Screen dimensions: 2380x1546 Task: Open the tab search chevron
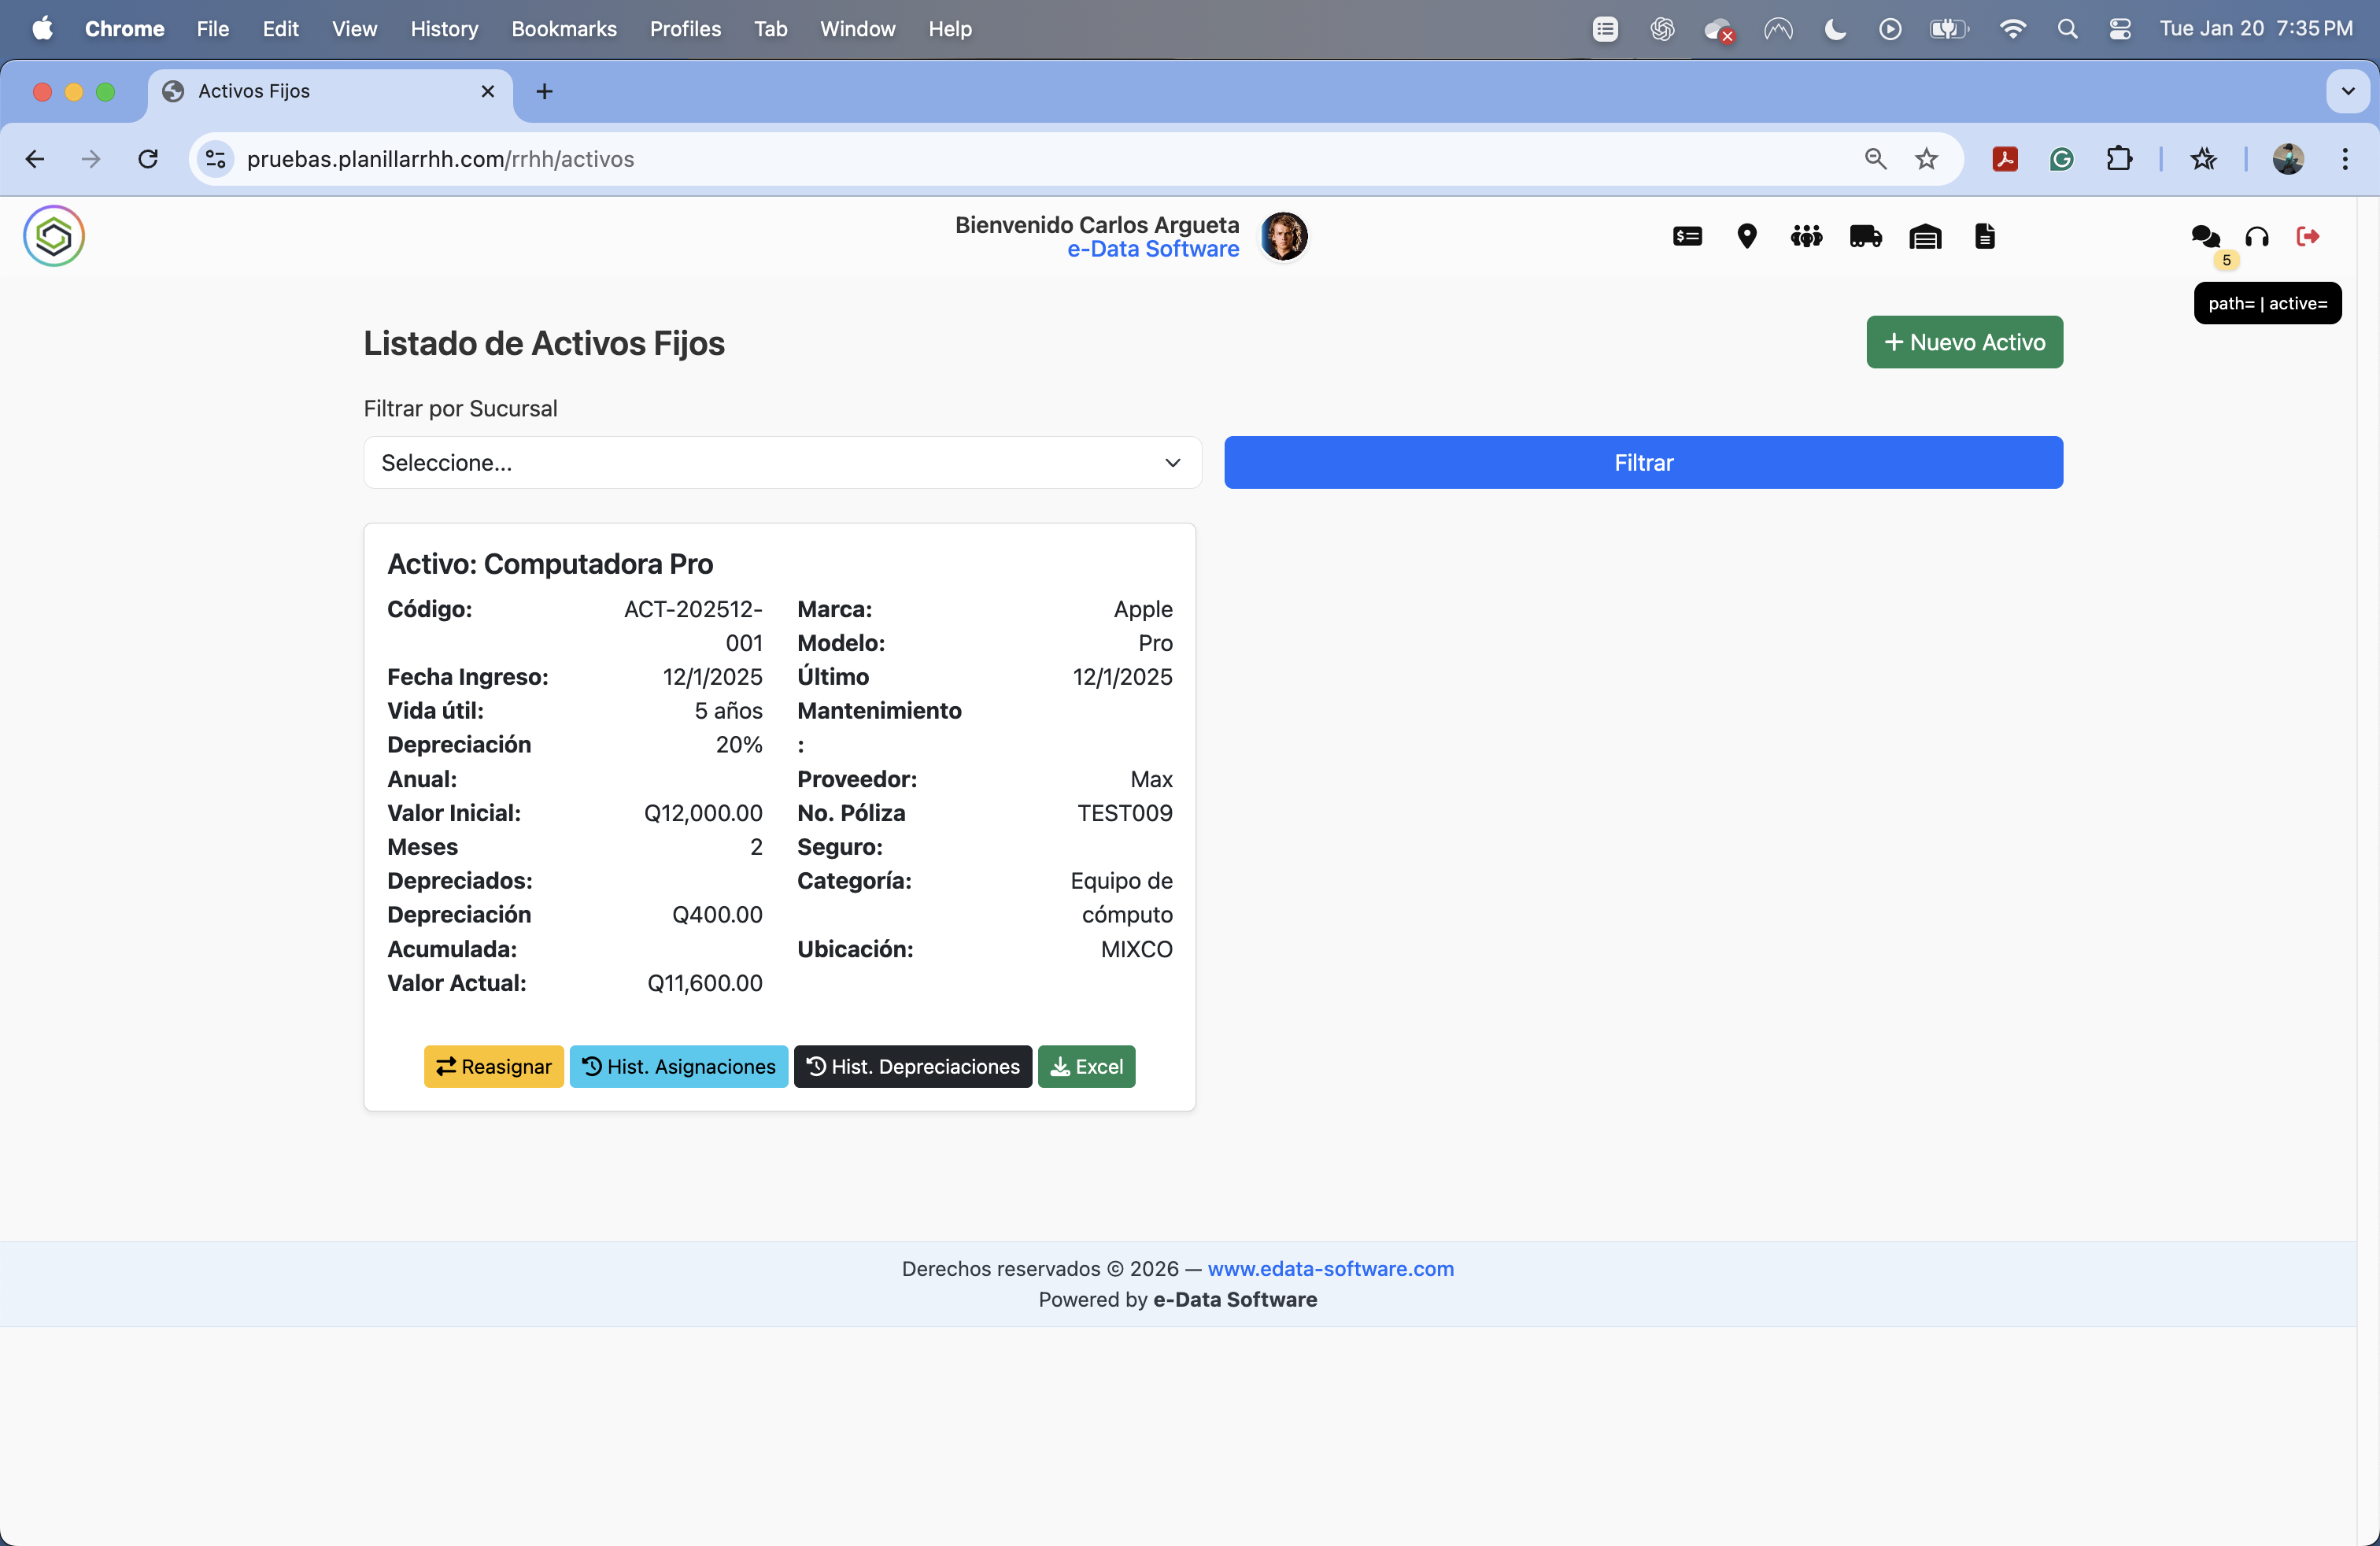point(2346,91)
